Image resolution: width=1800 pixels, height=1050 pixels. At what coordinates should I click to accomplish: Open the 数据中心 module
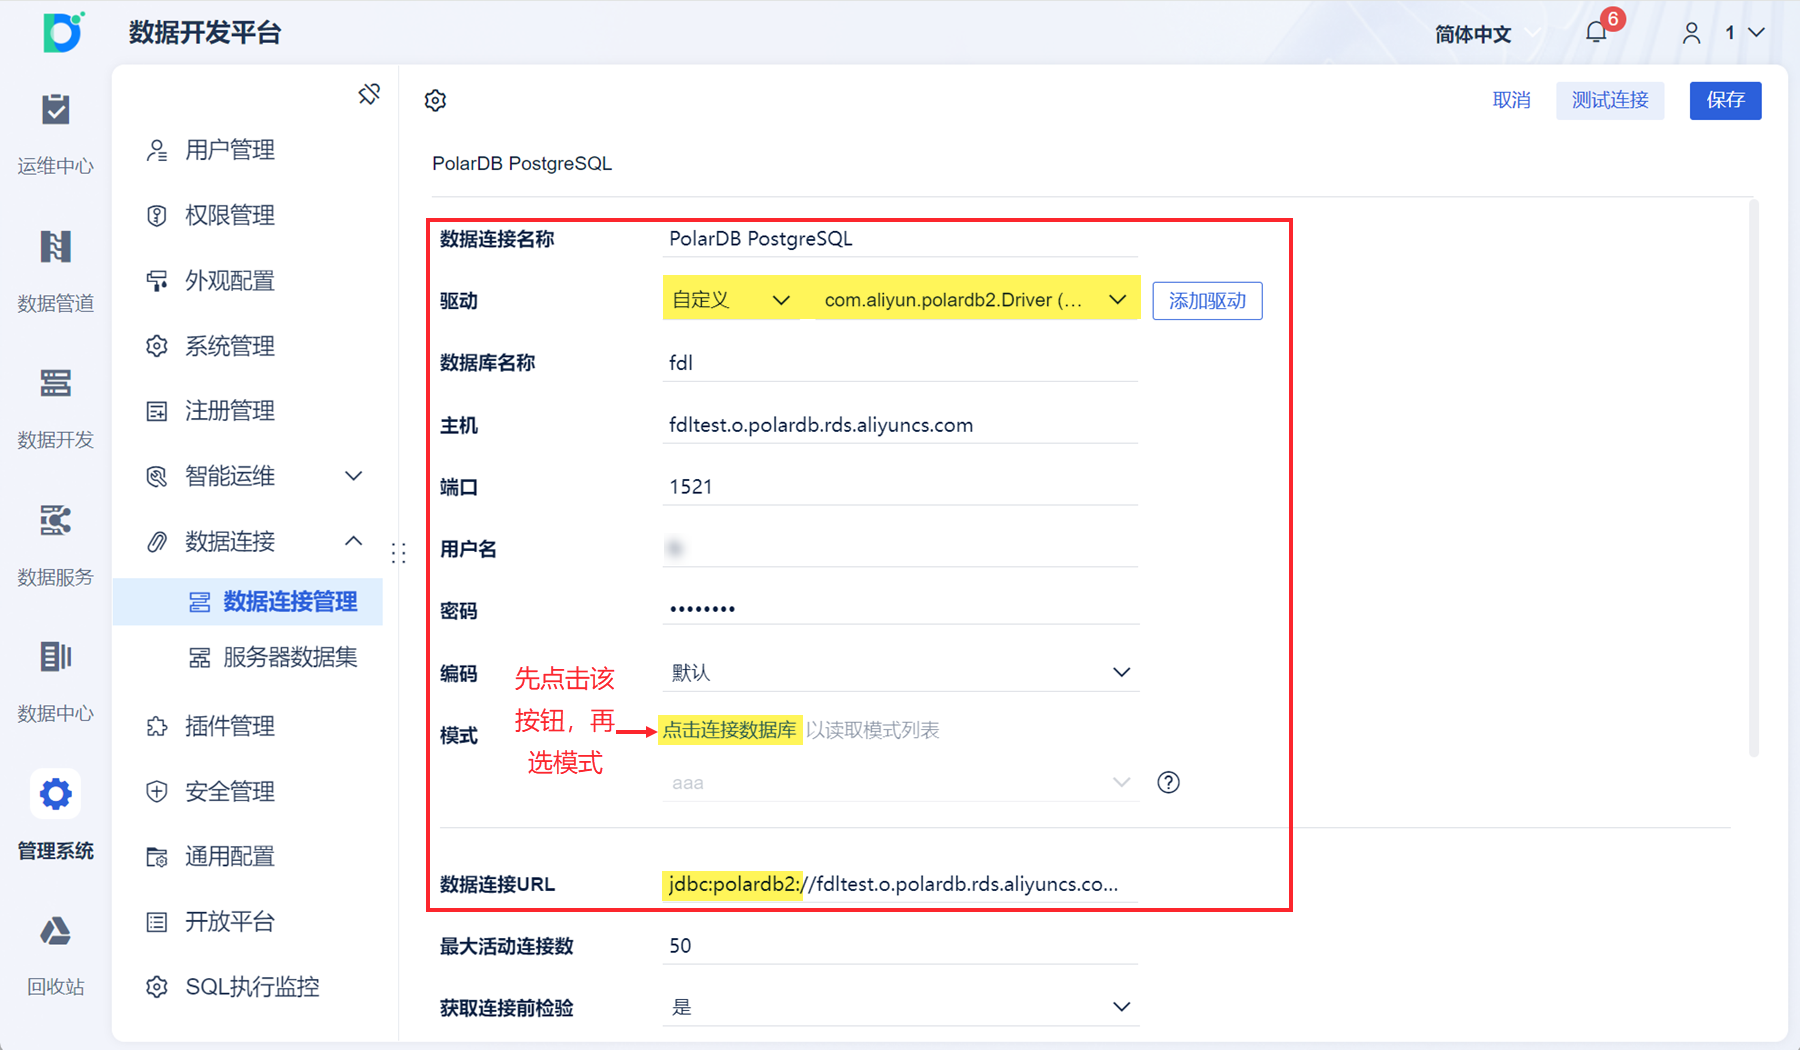pos(56,681)
